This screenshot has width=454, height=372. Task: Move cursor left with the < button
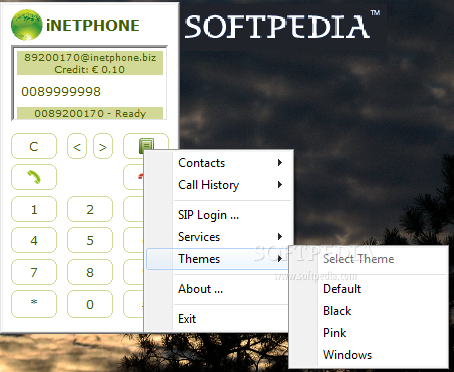77,146
